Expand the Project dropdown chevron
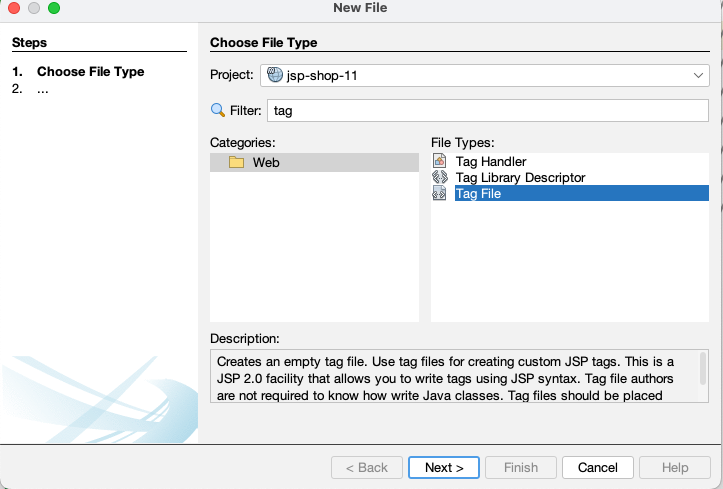723x489 pixels. (x=698, y=76)
